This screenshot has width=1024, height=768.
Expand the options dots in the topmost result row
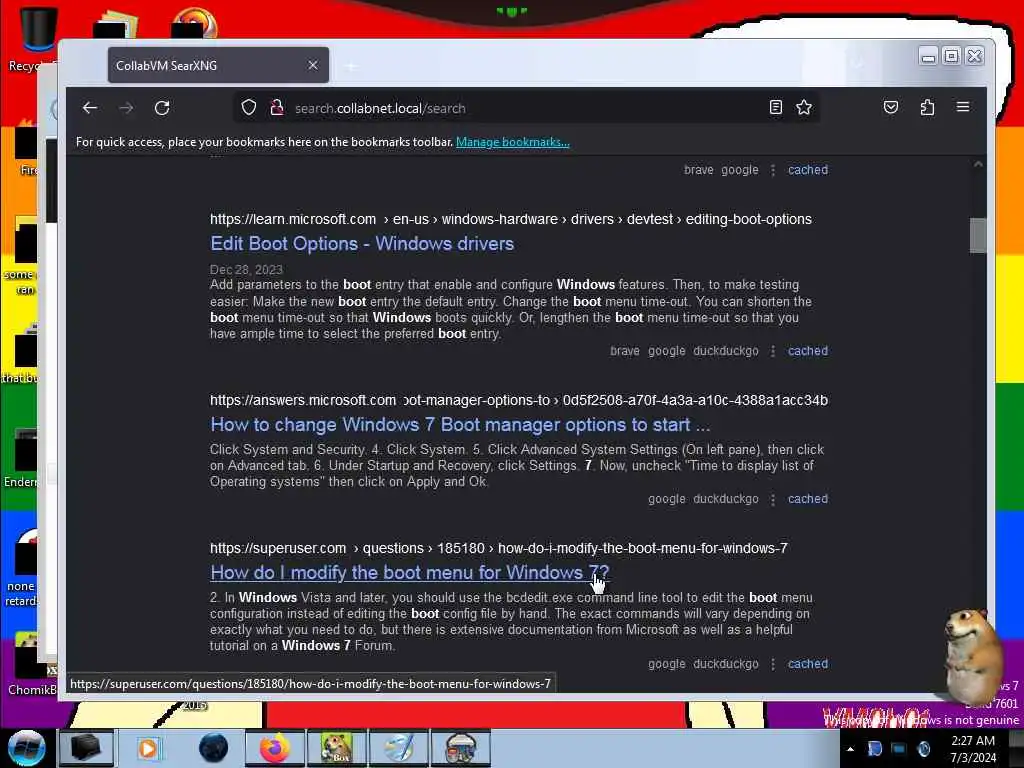[x=773, y=170]
